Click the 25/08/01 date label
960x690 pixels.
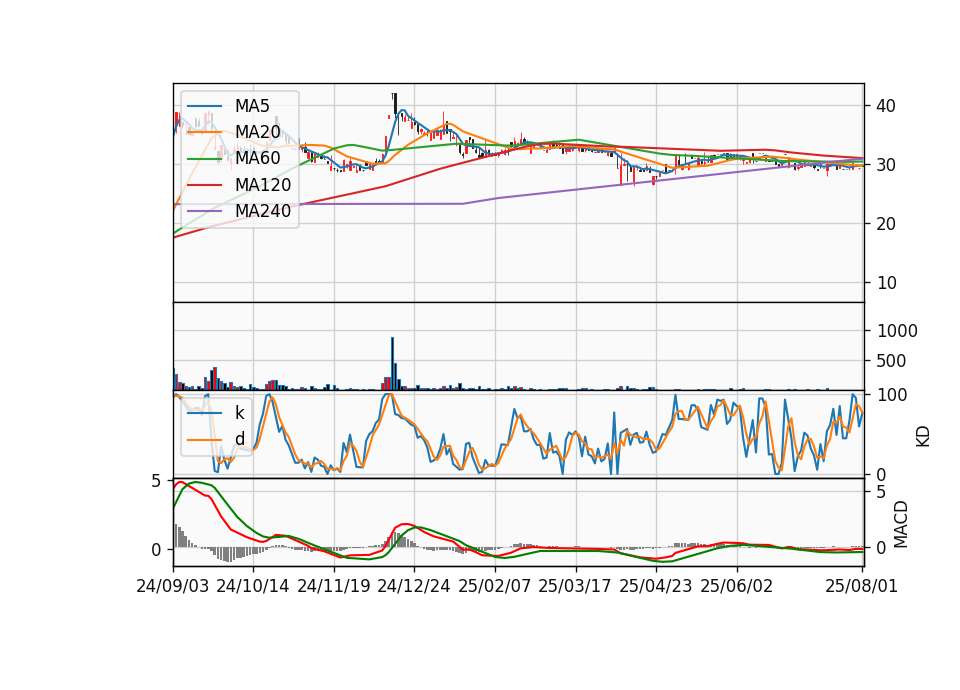(x=861, y=586)
